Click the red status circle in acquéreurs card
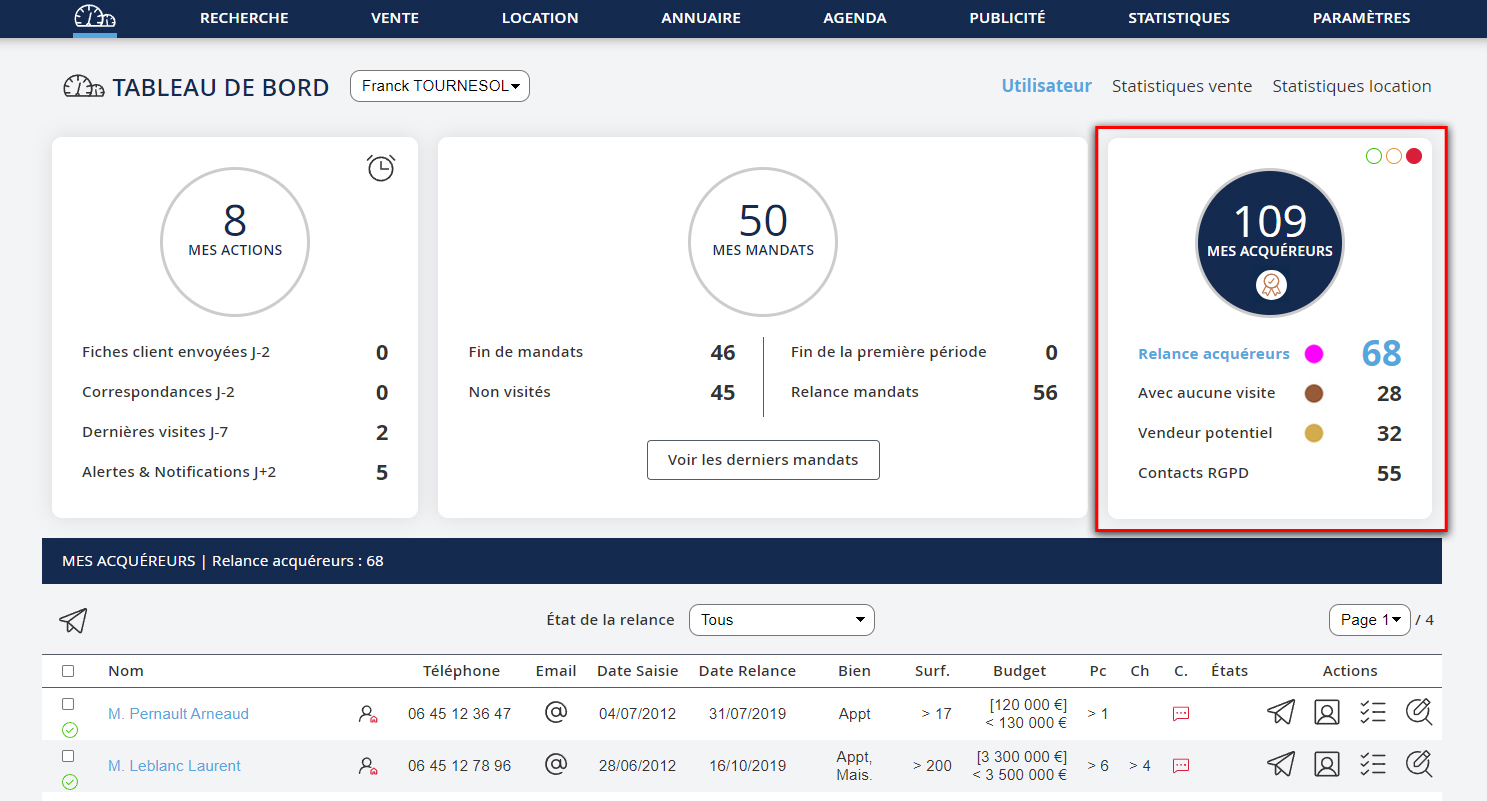Image resolution: width=1487 pixels, height=801 pixels. [x=1414, y=156]
